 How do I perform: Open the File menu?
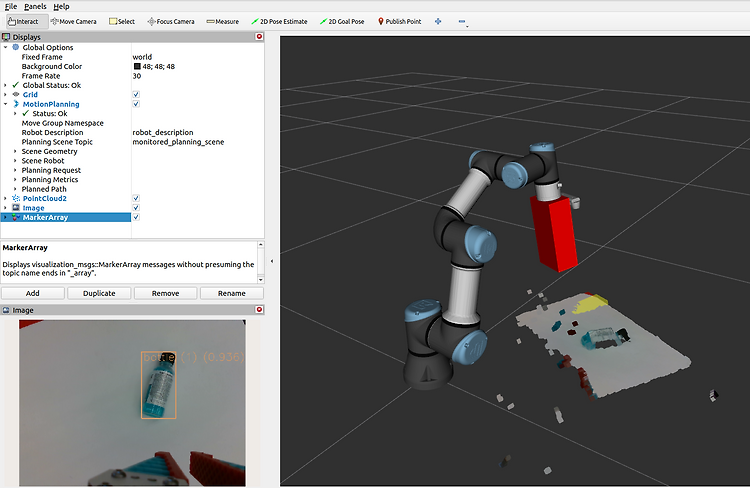pos(11,6)
